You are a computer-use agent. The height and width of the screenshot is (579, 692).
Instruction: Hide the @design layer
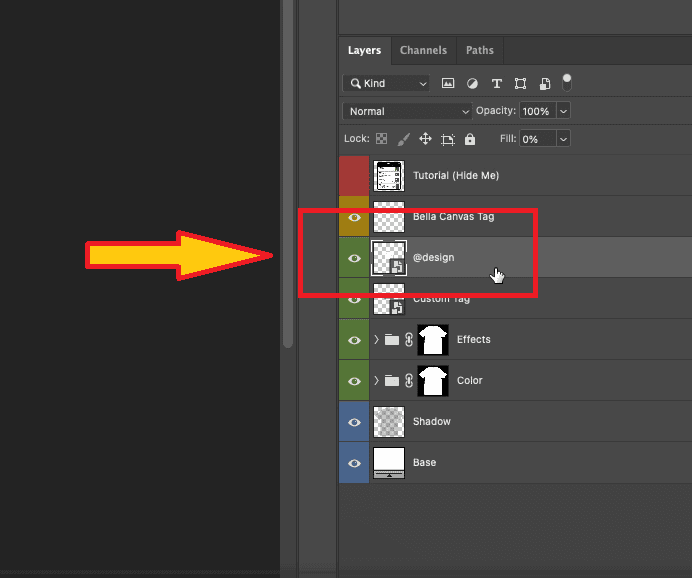[x=354, y=258]
